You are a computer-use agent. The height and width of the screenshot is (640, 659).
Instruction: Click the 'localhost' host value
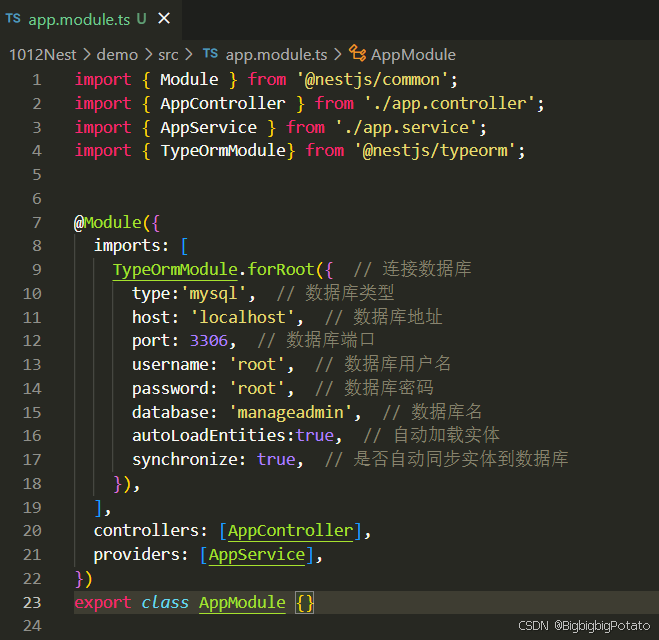(242, 317)
